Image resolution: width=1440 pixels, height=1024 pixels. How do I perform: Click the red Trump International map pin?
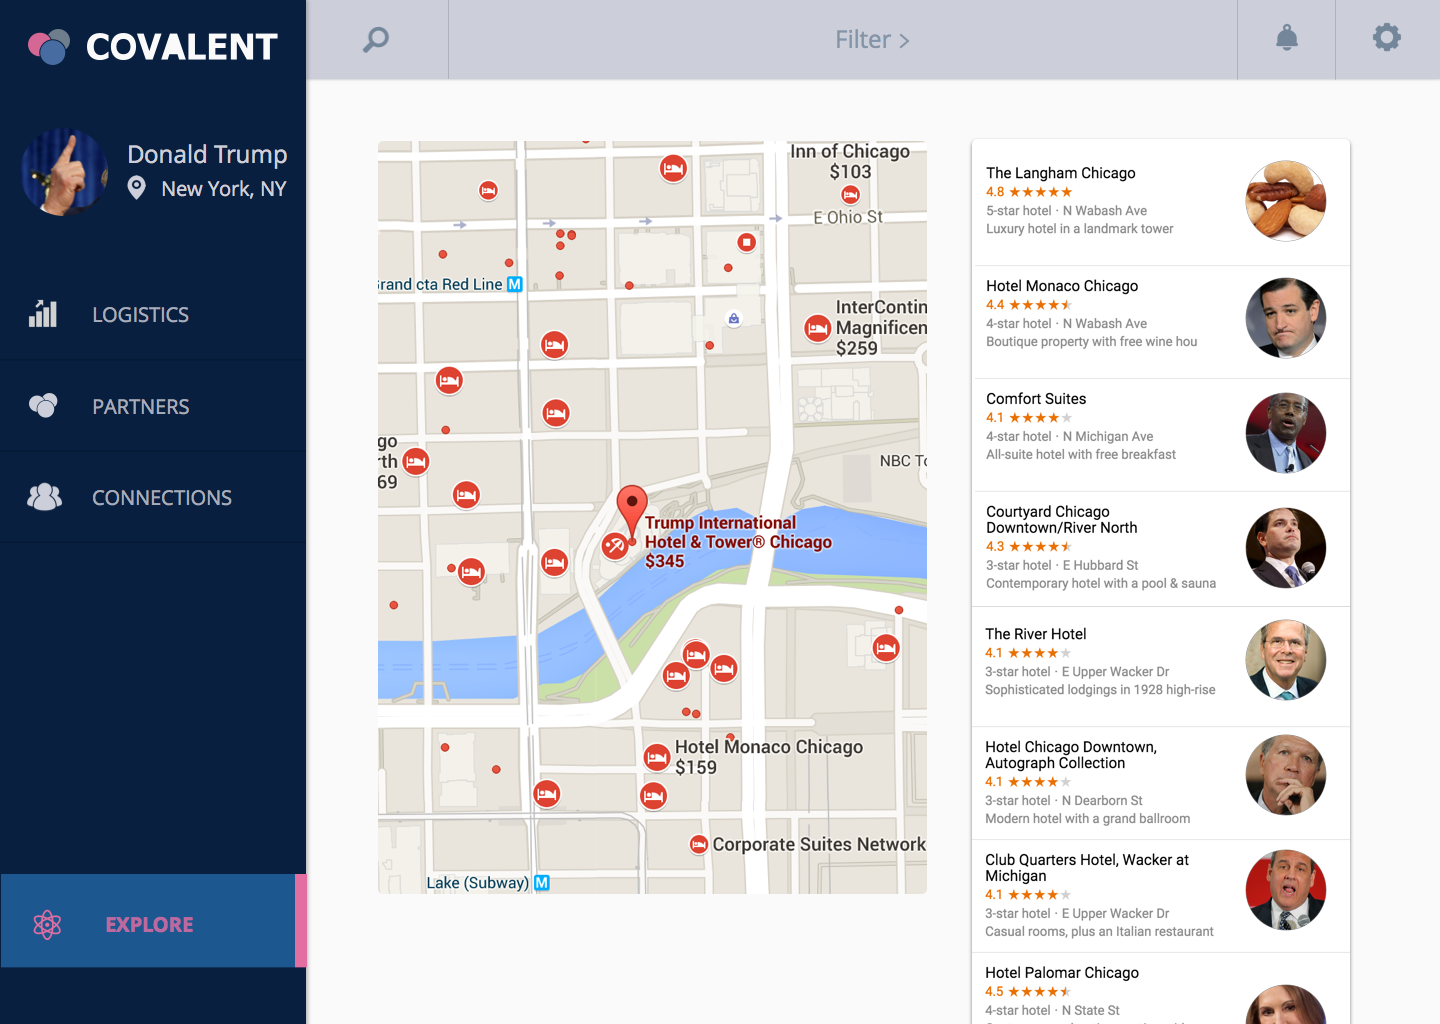(632, 508)
